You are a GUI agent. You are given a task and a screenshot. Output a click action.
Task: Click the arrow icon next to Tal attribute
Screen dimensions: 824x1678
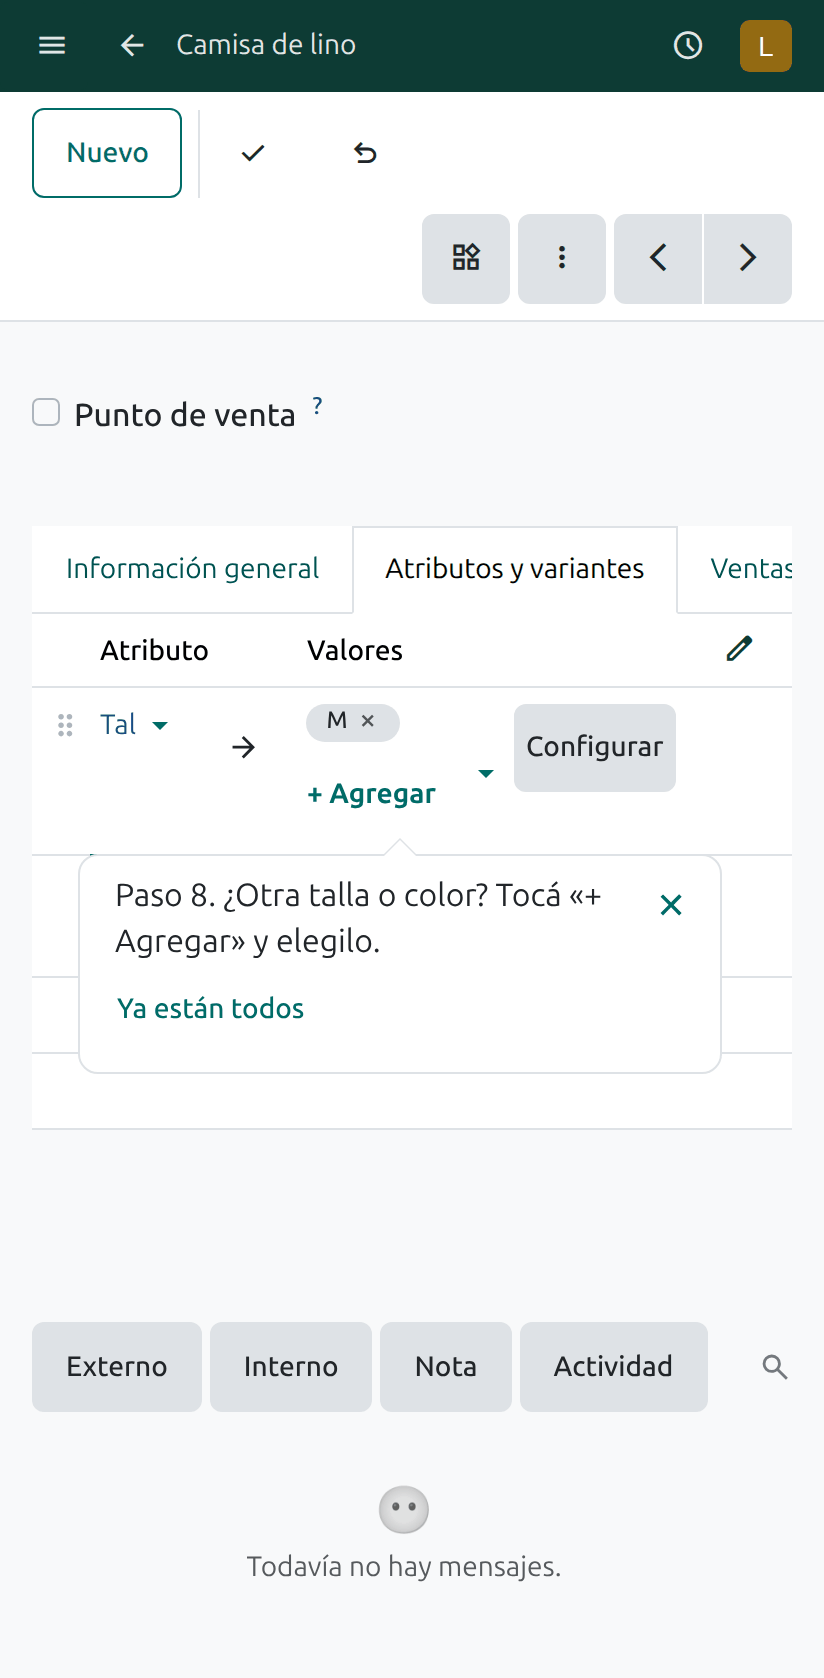pyautogui.click(x=243, y=747)
